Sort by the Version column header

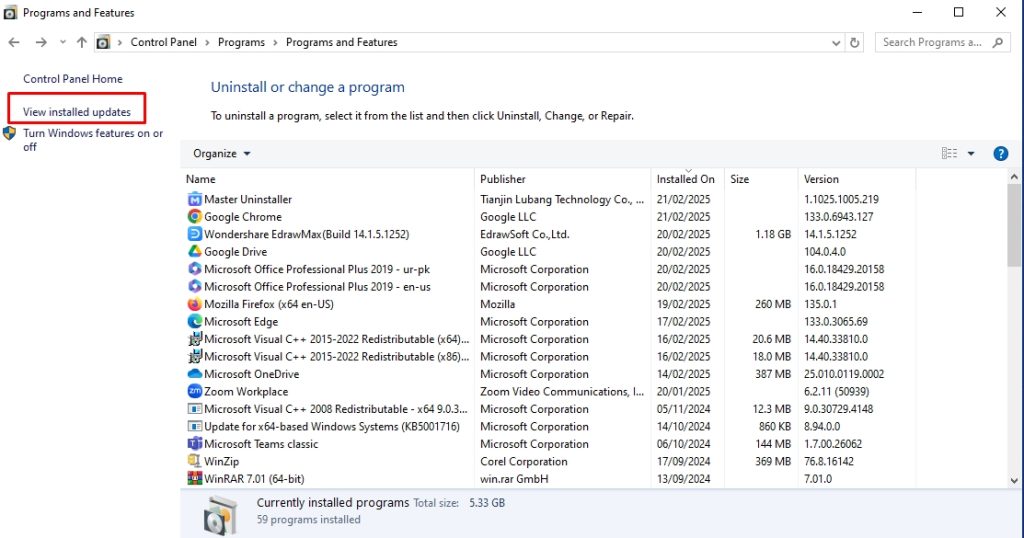[821, 179]
